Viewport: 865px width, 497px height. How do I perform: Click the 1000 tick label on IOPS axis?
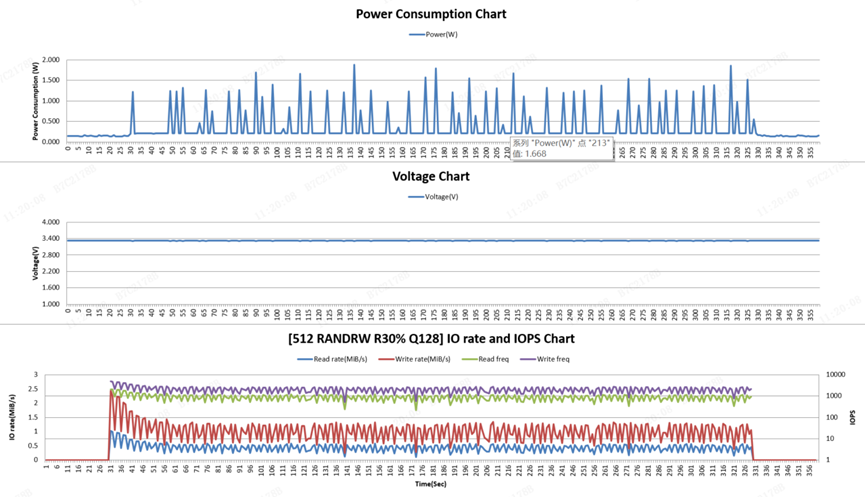tap(834, 396)
